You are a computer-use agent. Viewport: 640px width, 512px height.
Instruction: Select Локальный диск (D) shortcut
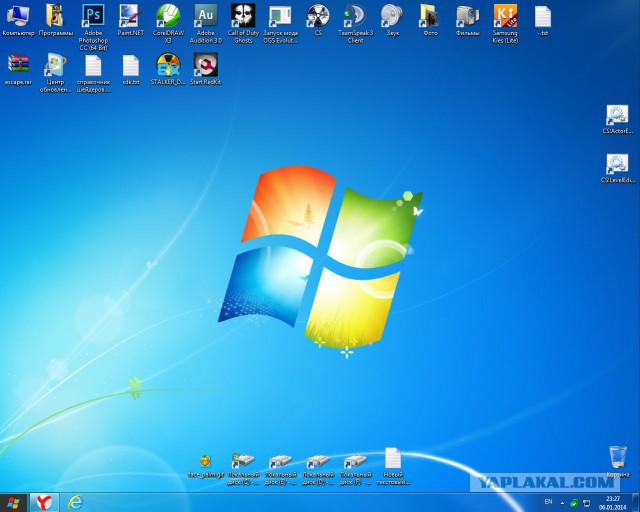coord(318,470)
